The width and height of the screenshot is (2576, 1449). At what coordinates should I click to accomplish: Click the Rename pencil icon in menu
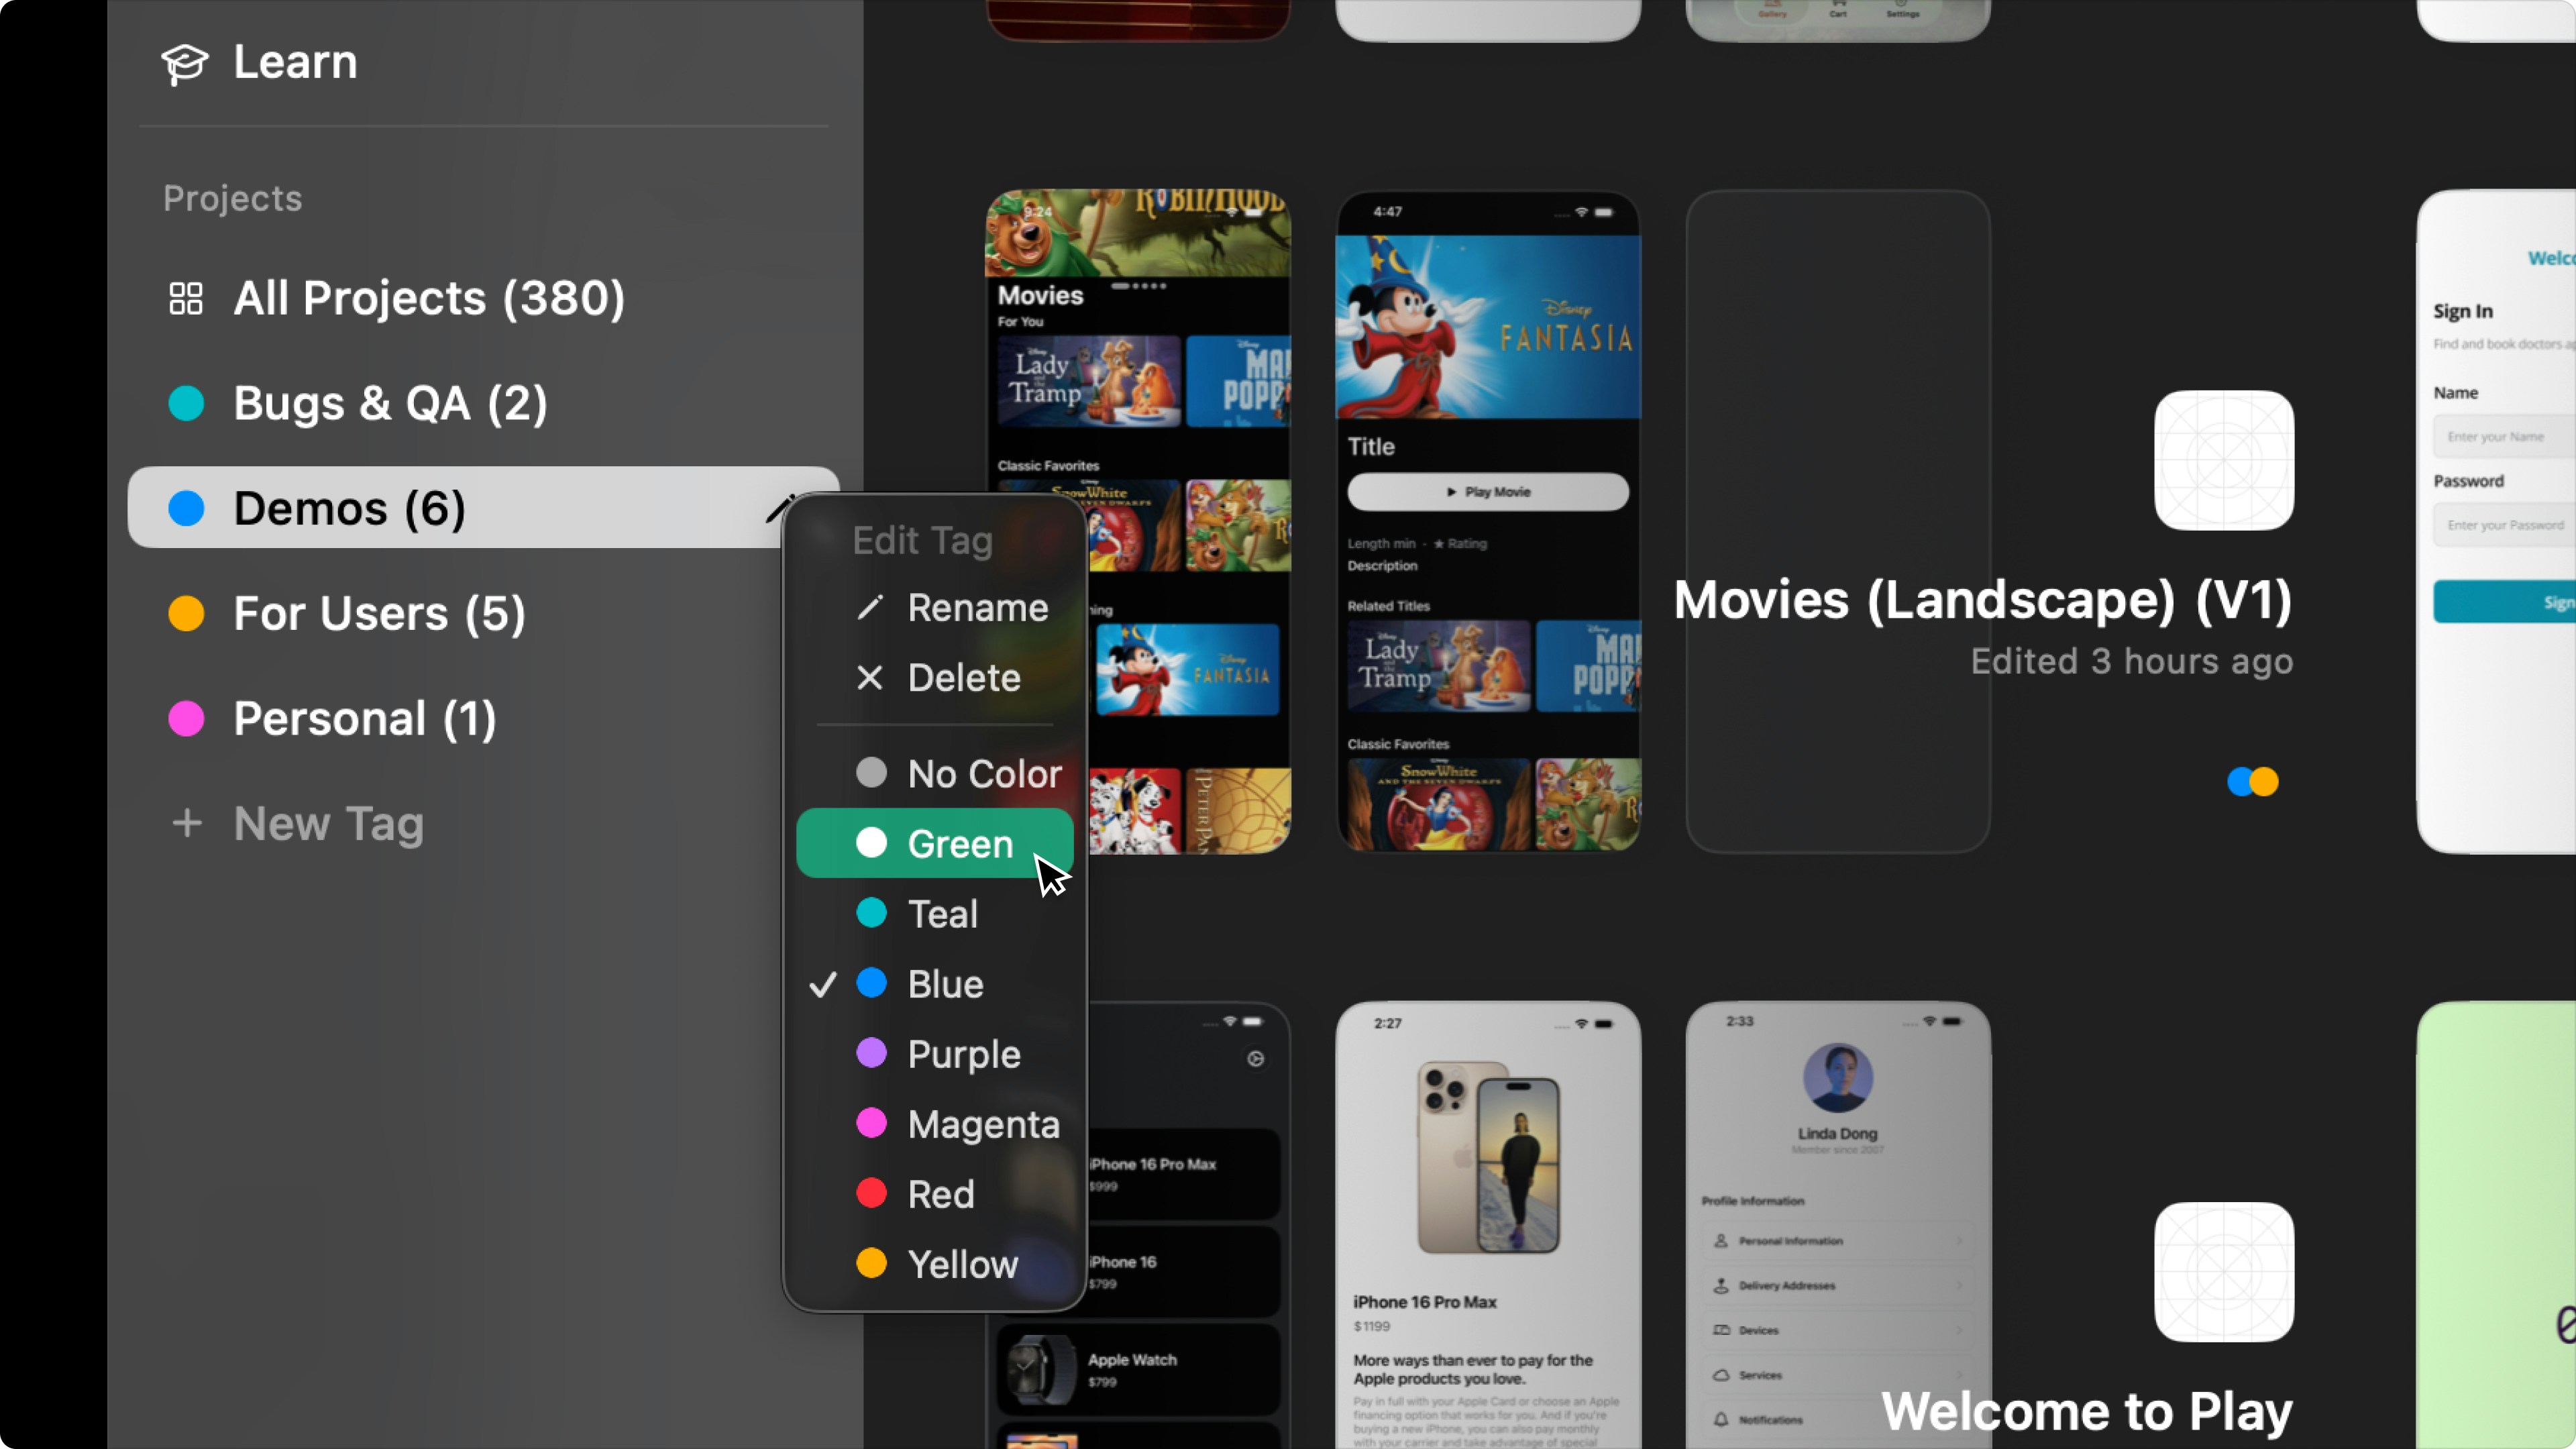[870, 607]
